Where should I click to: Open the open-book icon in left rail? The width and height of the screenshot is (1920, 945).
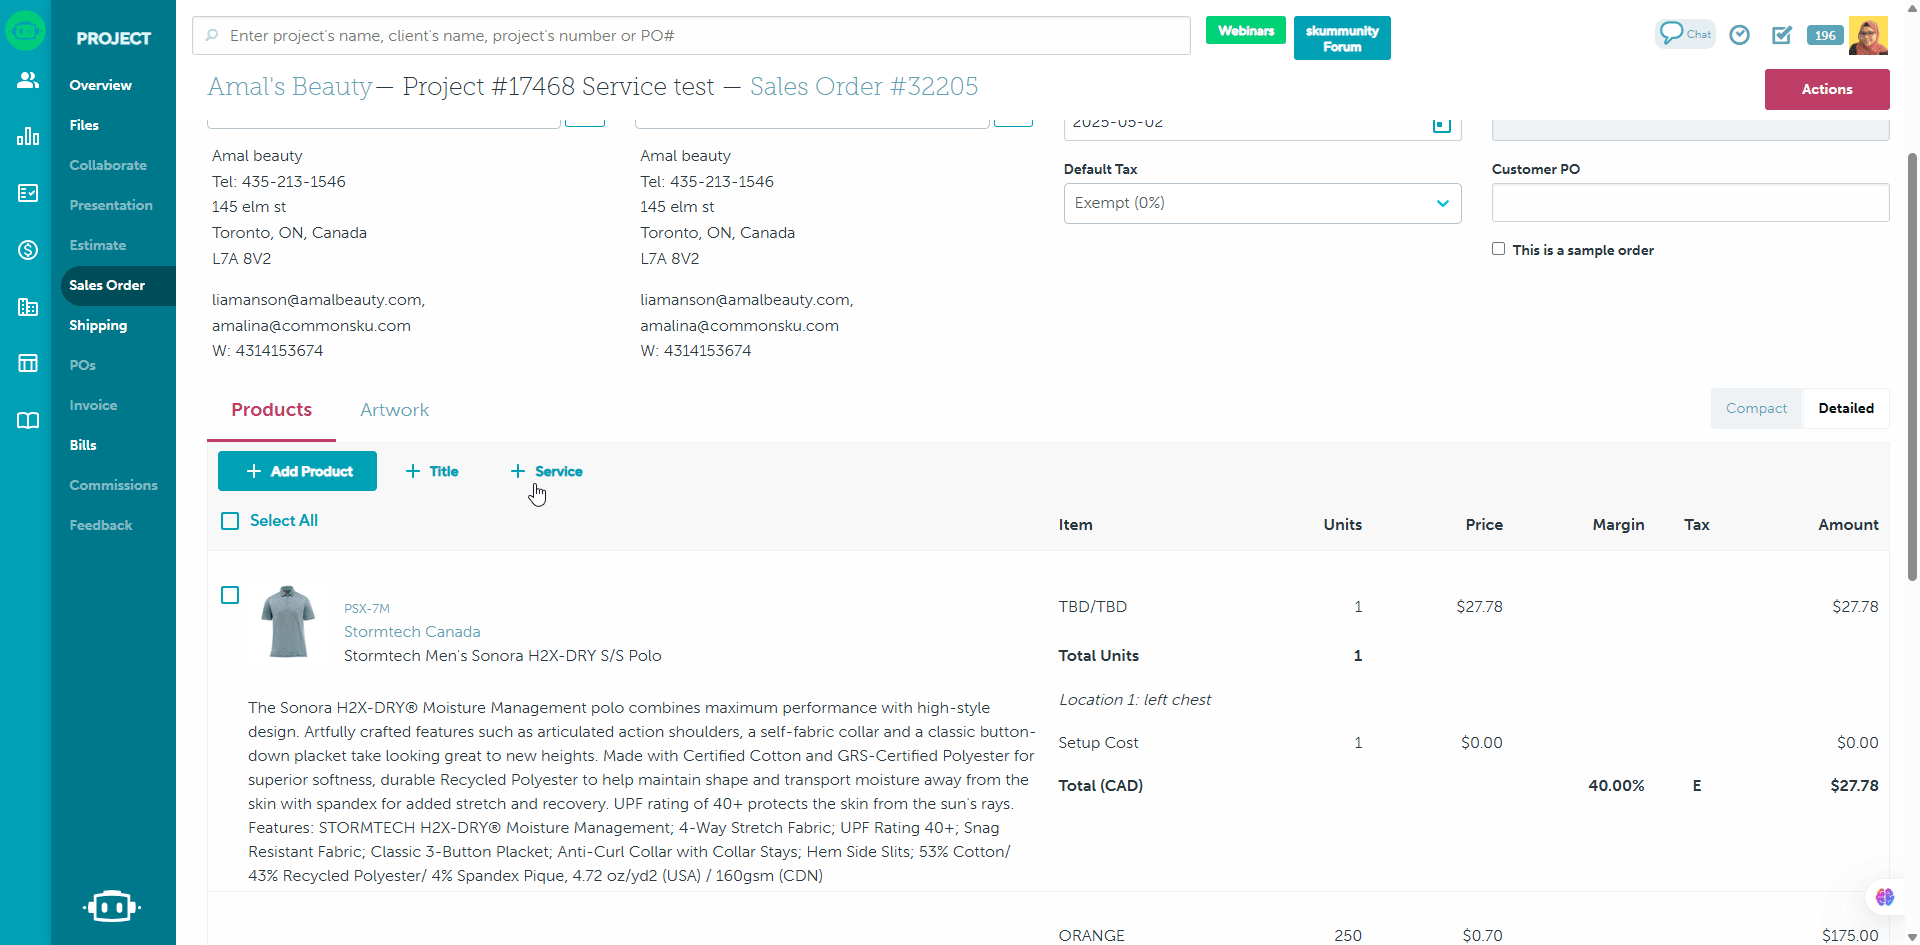tap(27, 420)
